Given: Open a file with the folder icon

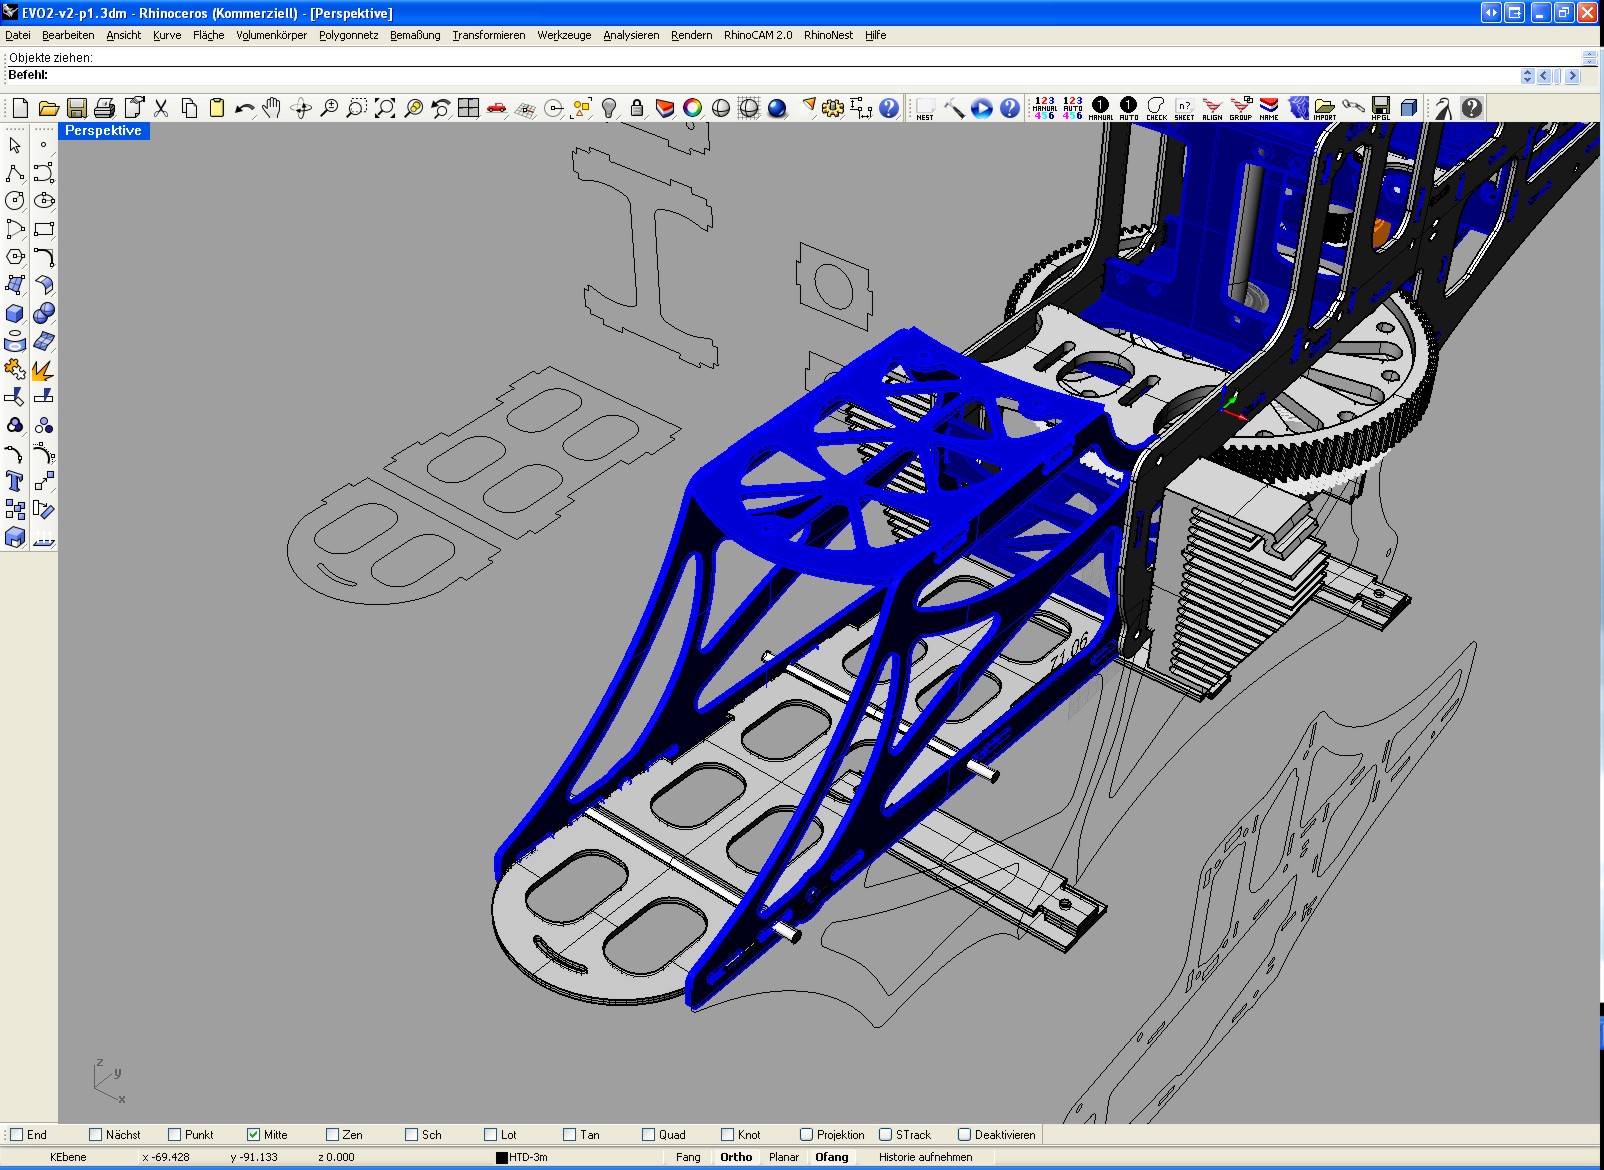Looking at the screenshot, I should tap(48, 108).
